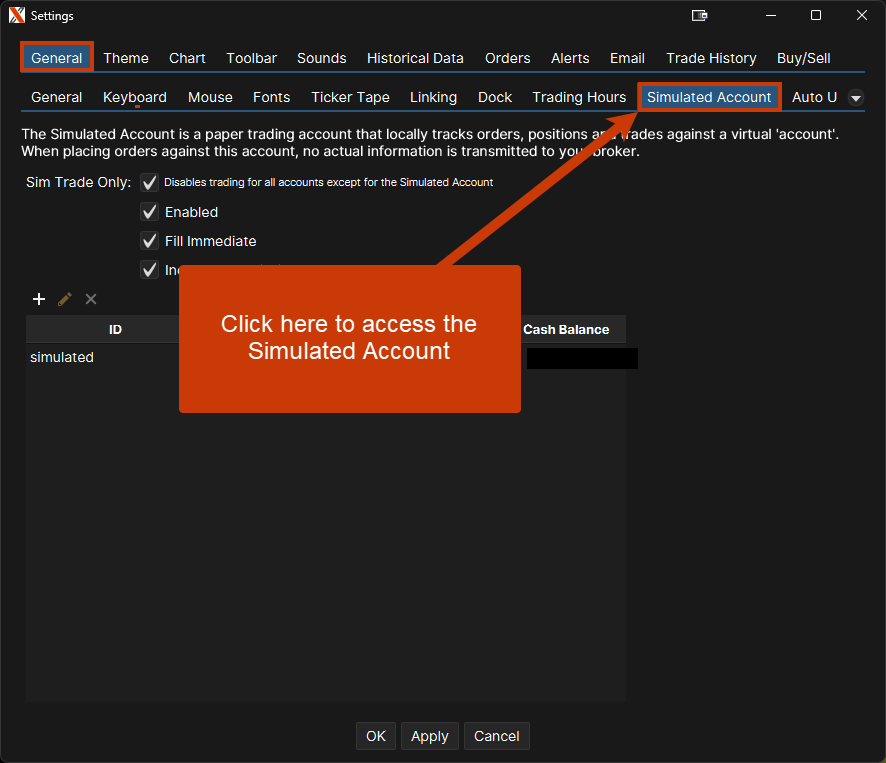Click the add account plus icon
This screenshot has height=763, width=886.
[39, 299]
